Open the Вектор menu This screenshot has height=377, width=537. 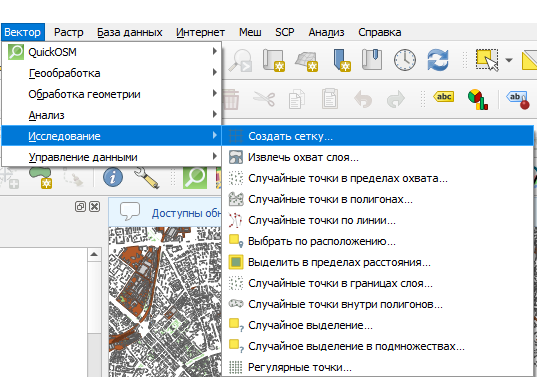point(23,32)
